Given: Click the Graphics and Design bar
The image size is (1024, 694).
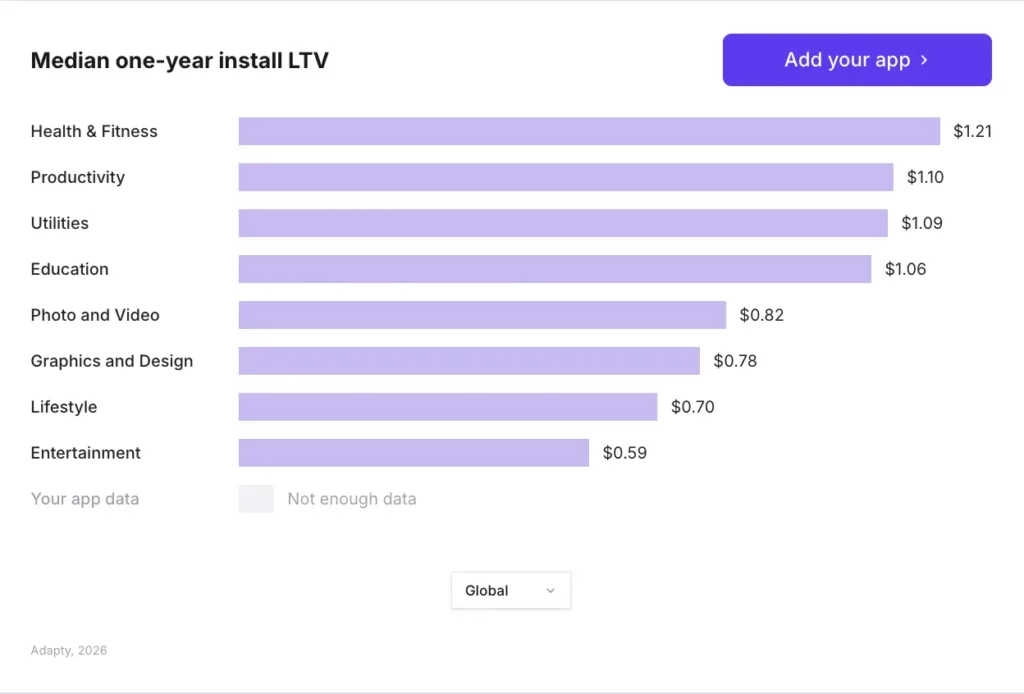Looking at the screenshot, I should 469,361.
